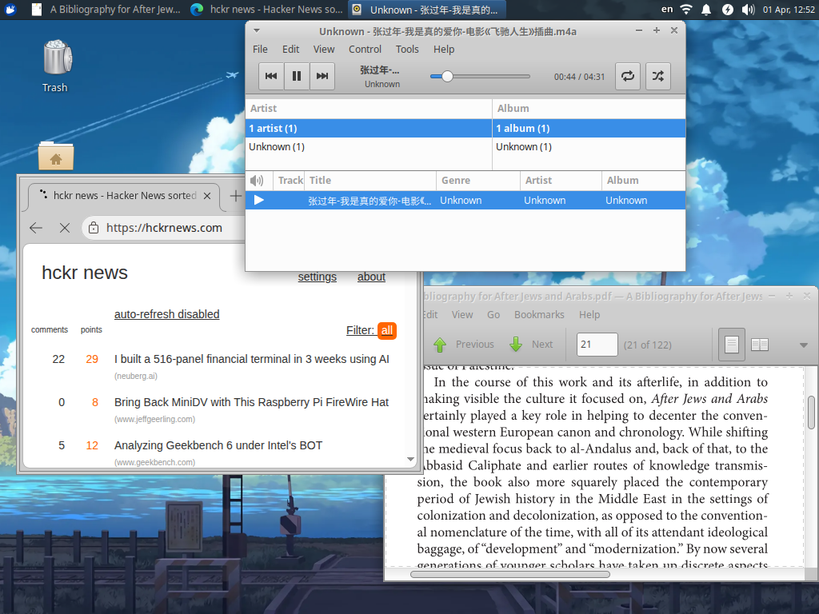Go back in the browser

coord(36,228)
